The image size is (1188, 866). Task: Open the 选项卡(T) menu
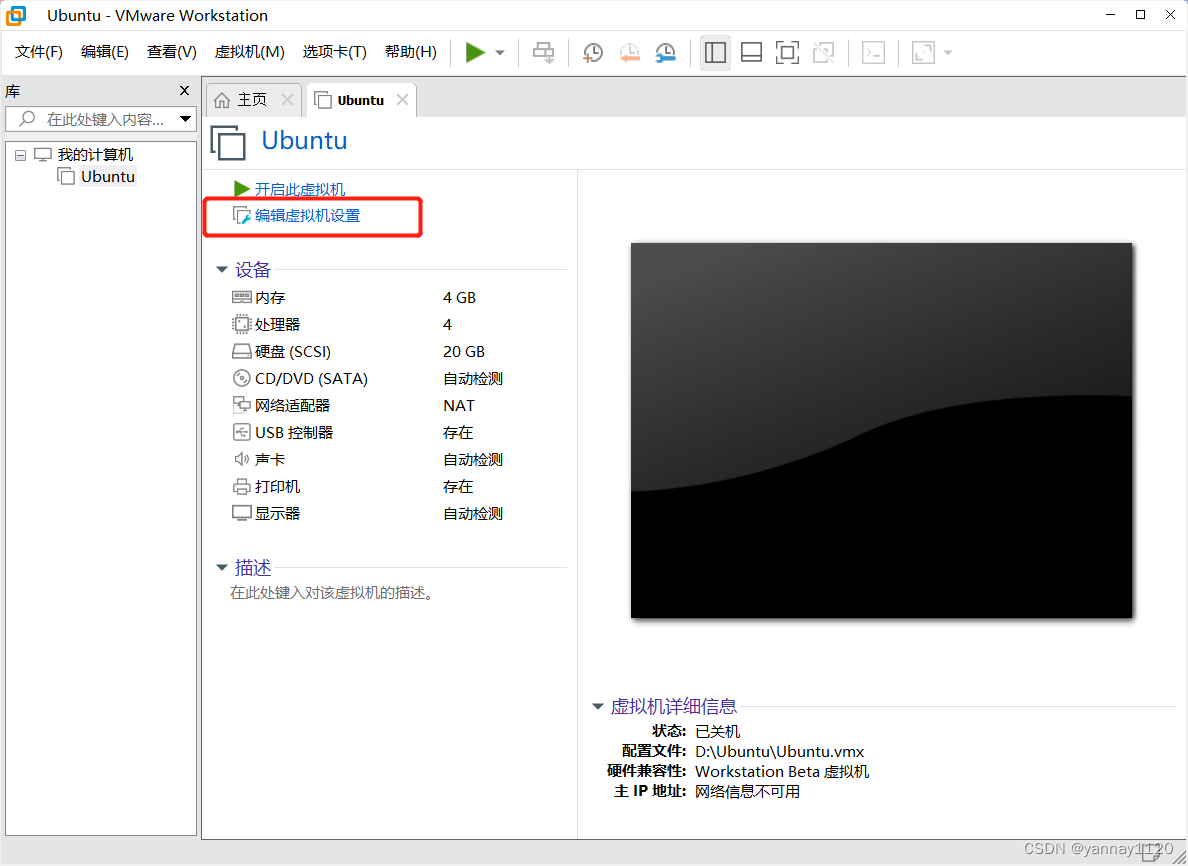[334, 52]
